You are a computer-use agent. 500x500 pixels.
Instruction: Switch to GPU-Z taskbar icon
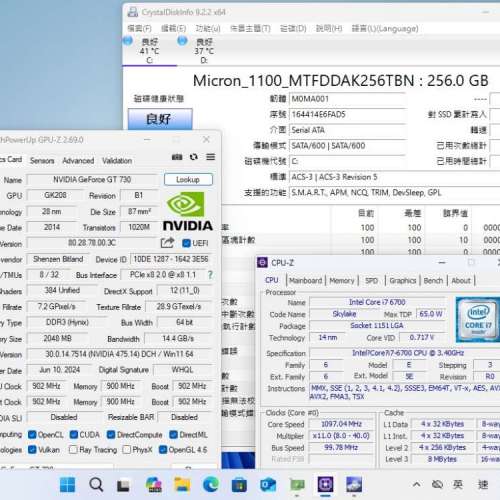(297, 485)
